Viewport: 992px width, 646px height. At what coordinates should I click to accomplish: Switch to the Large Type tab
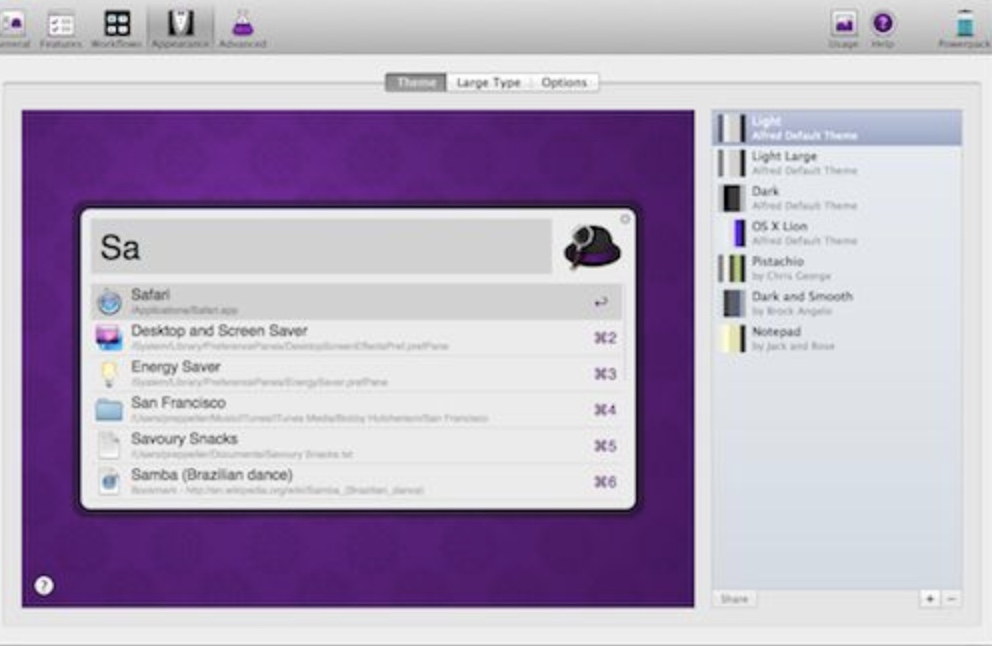click(x=488, y=82)
